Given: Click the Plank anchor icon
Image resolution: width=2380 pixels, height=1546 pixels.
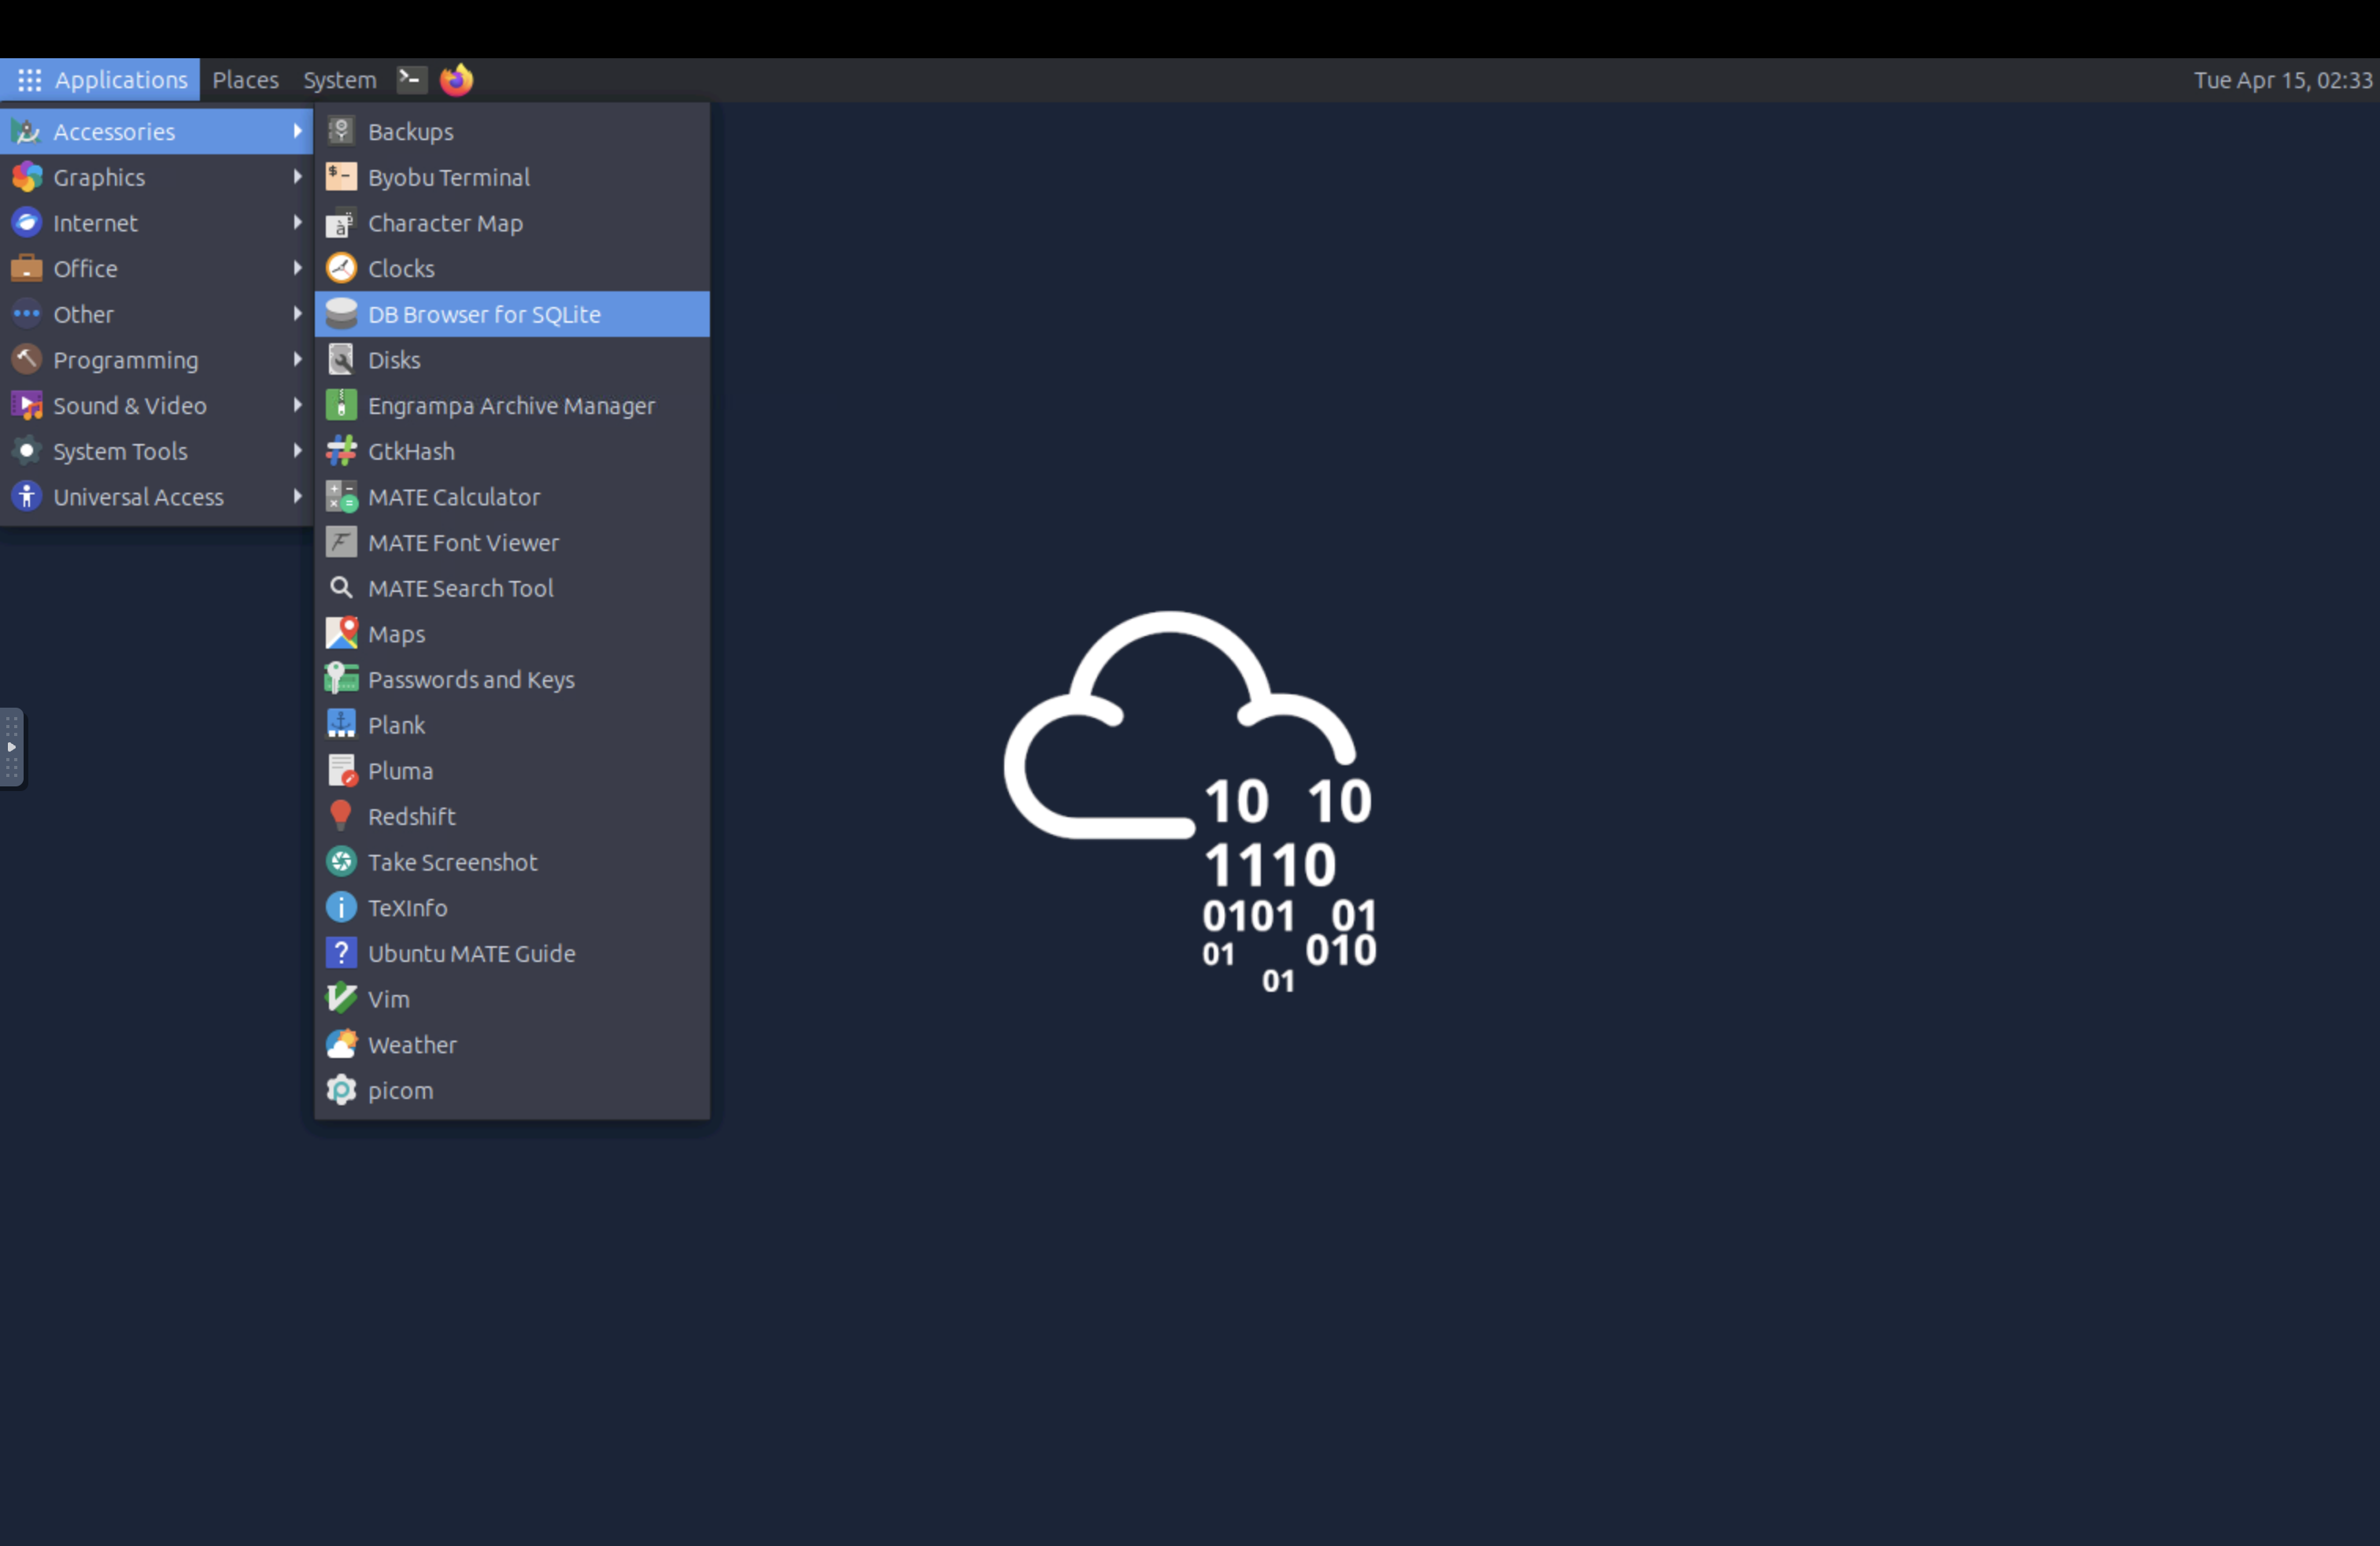Looking at the screenshot, I should 341,725.
